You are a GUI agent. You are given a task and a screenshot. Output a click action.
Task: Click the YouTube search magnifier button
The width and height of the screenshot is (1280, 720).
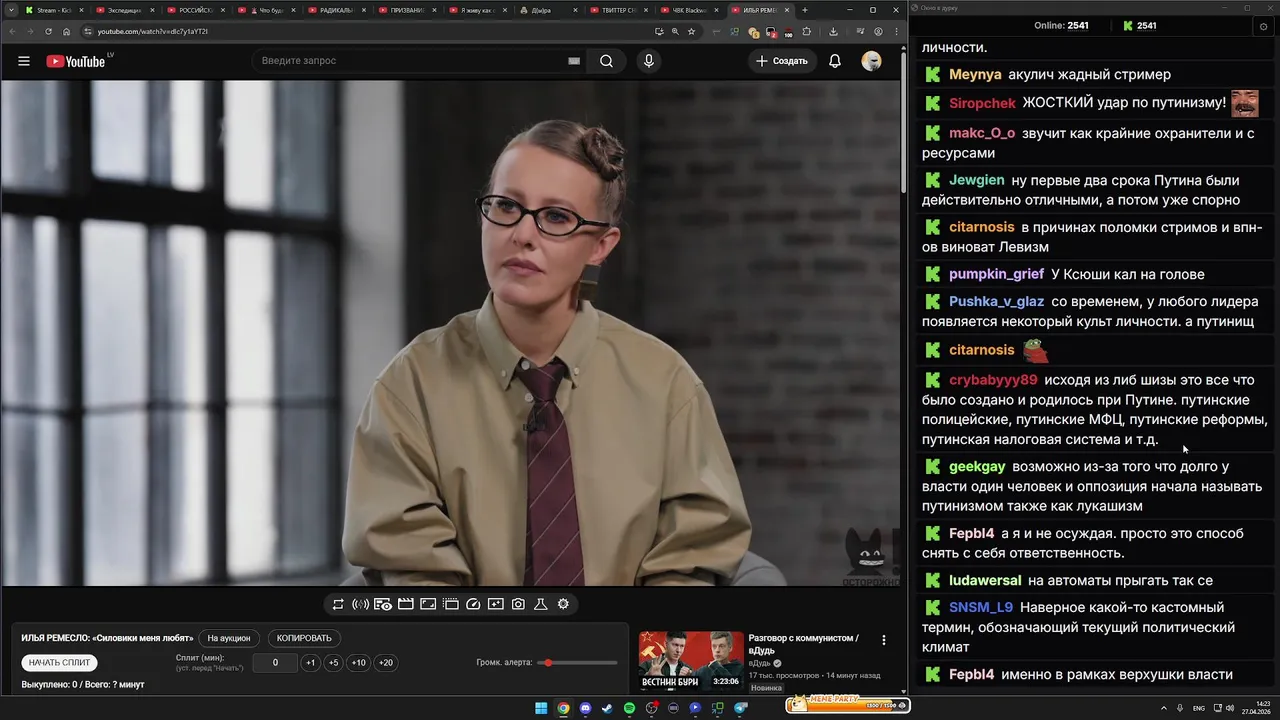click(x=606, y=61)
